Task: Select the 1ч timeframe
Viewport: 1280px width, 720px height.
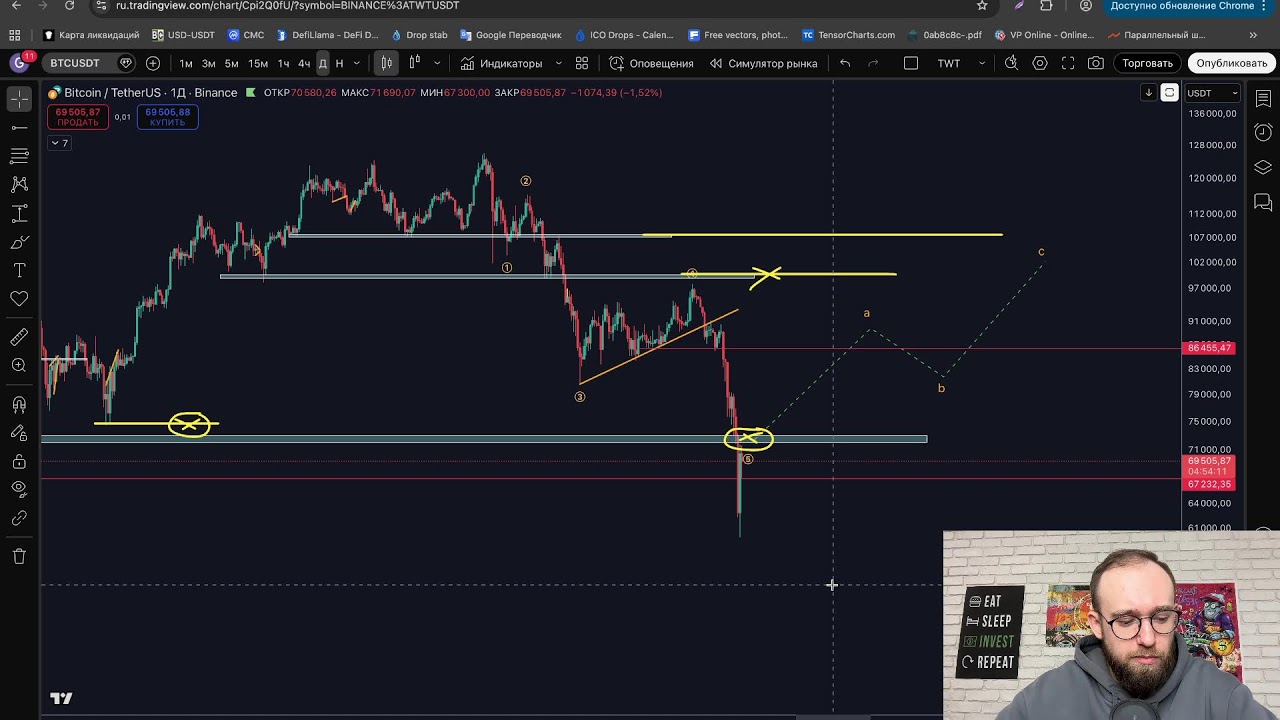Action: (x=283, y=63)
